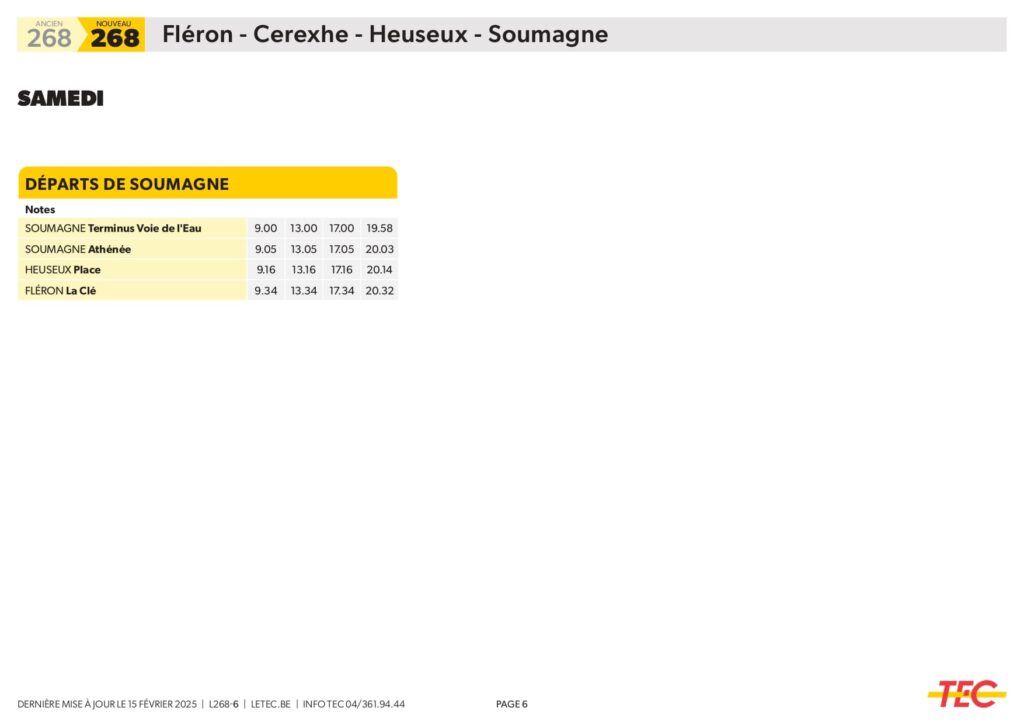
Task: Click the SAMEDI heading
Action: point(60,99)
